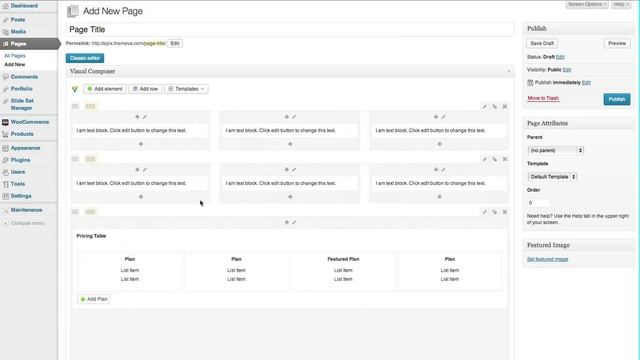The height and width of the screenshot is (360, 640).
Task: Edit the Public visibility link
Action: point(567,70)
